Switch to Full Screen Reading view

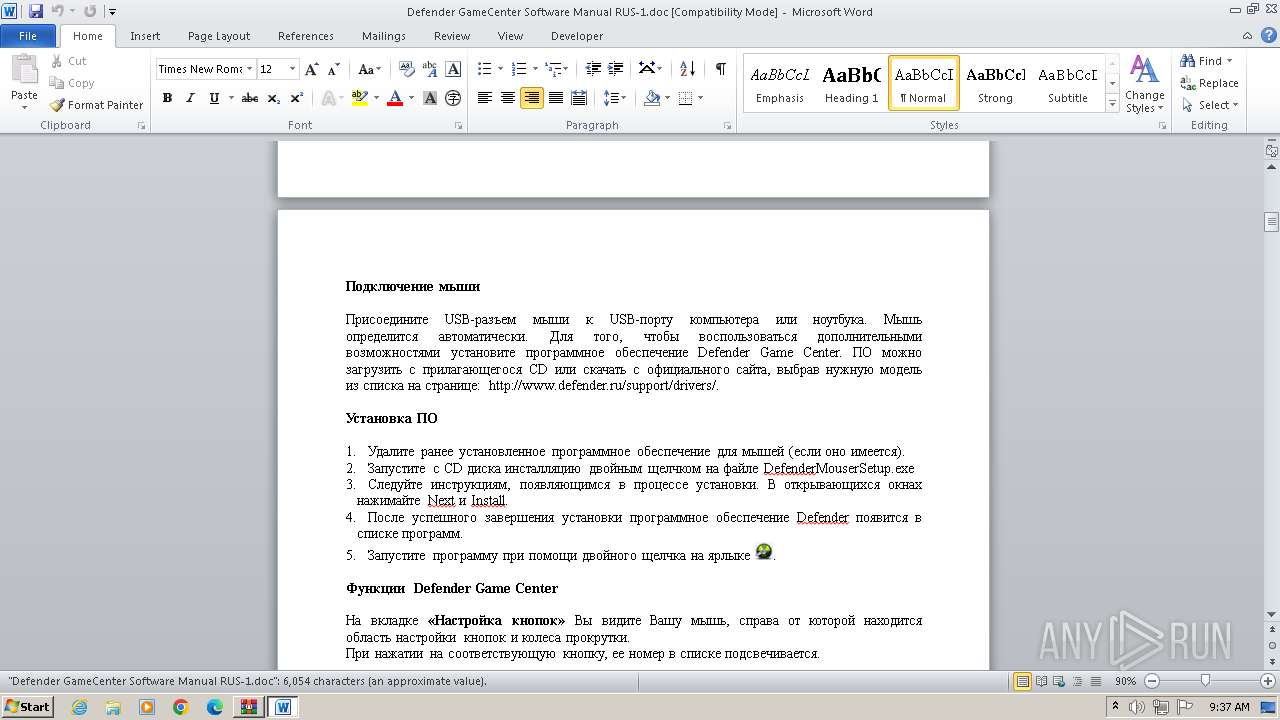[1041, 681]
